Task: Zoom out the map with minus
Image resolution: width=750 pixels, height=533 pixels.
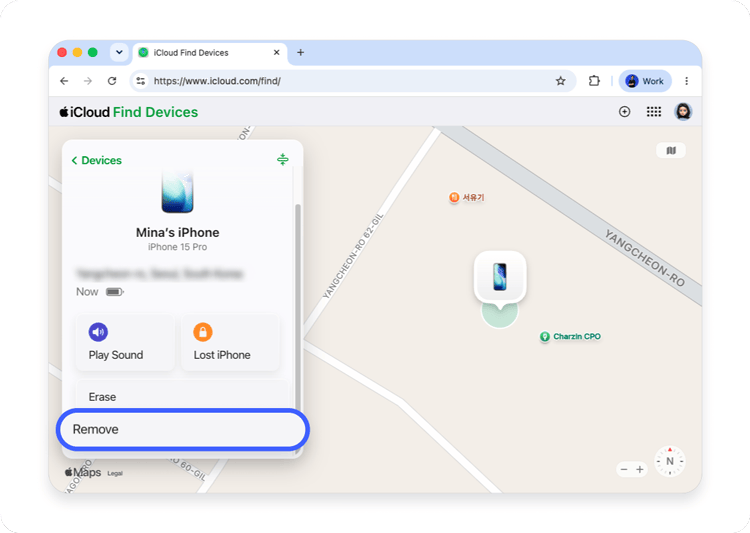Action: coord(624,469)
